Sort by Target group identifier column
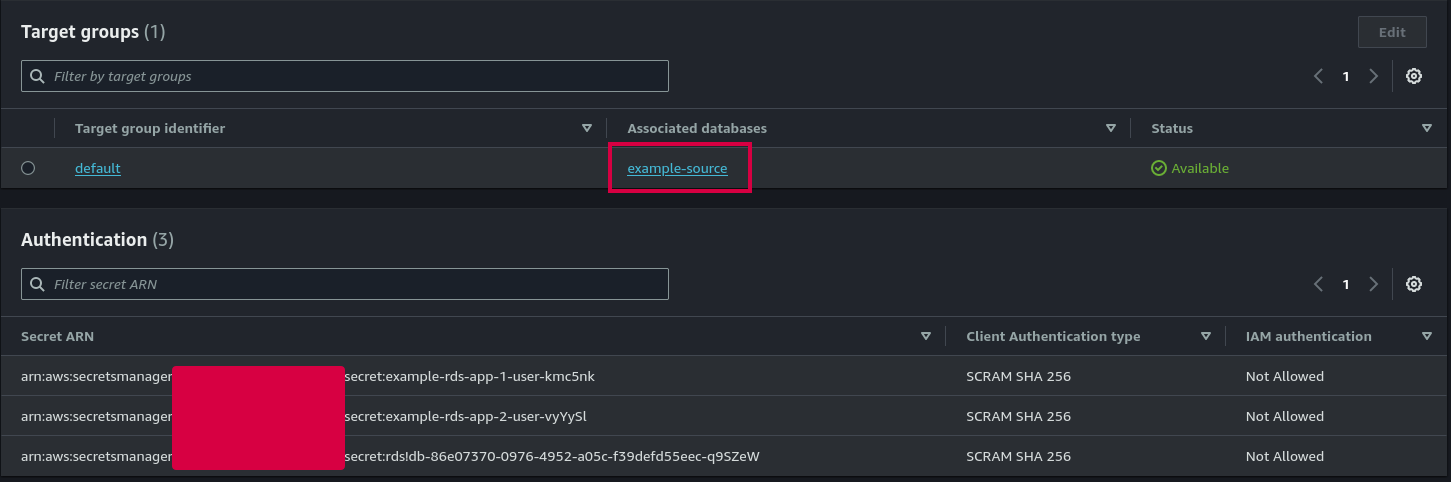 (x=587, y=128)
